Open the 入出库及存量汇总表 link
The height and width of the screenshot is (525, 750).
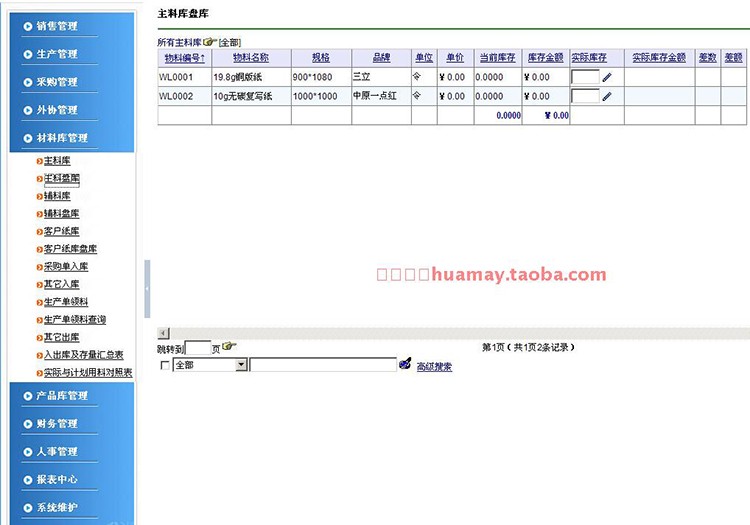pyautogui.click(x=84, y=356)
